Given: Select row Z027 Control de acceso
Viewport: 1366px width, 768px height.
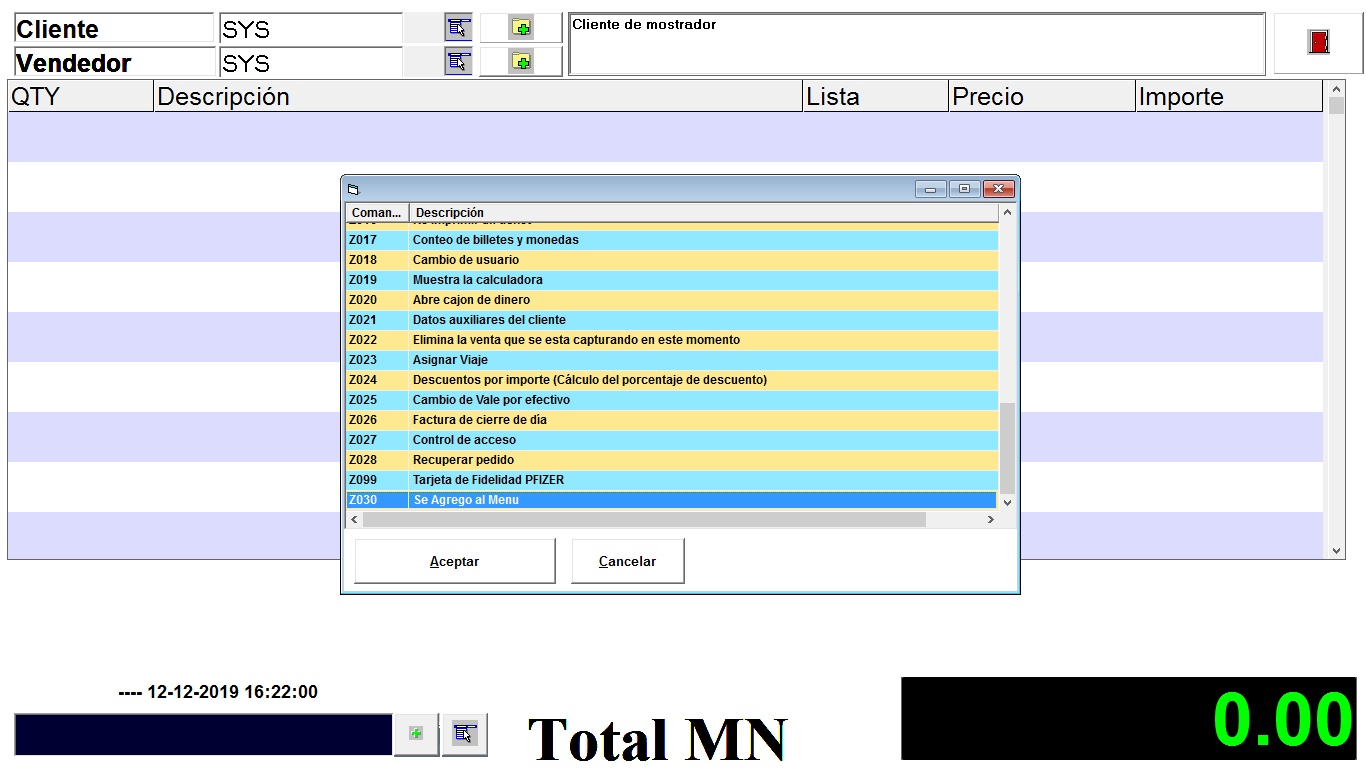Looking at the screenshot, I should 672,440.
